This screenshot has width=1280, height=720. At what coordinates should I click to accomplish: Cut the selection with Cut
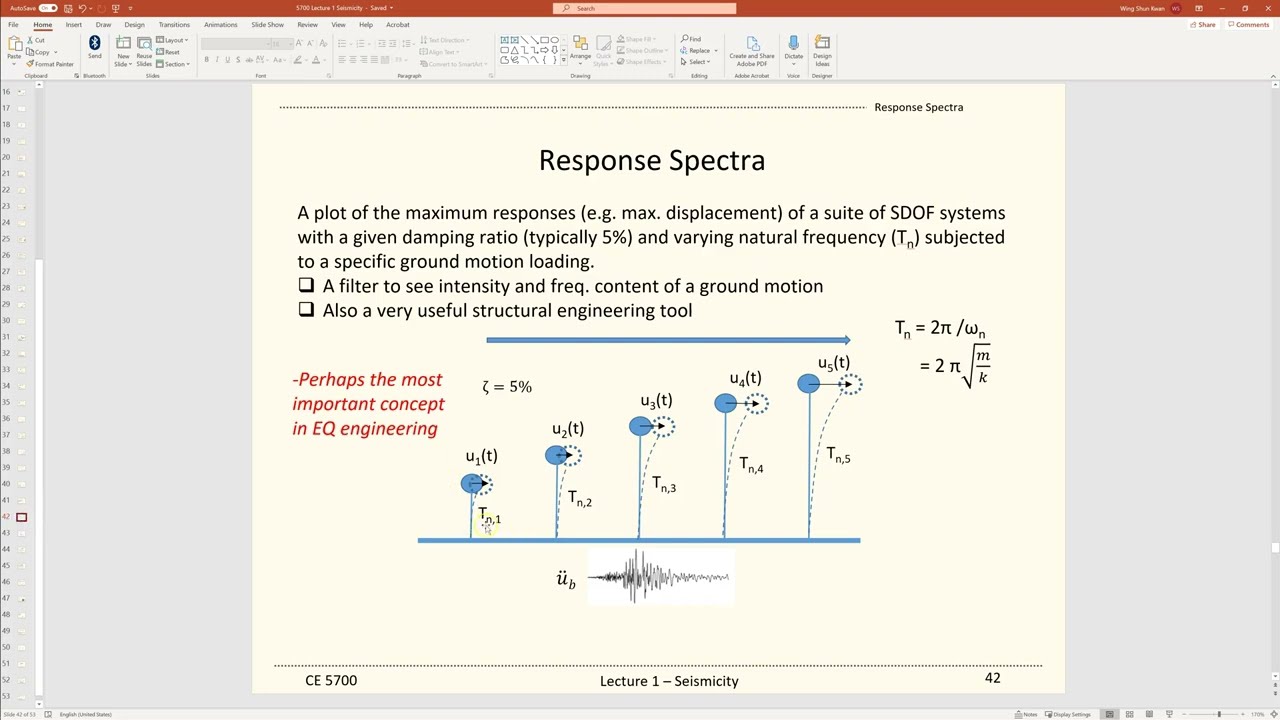pyautogui.click(x=35, y=40)
